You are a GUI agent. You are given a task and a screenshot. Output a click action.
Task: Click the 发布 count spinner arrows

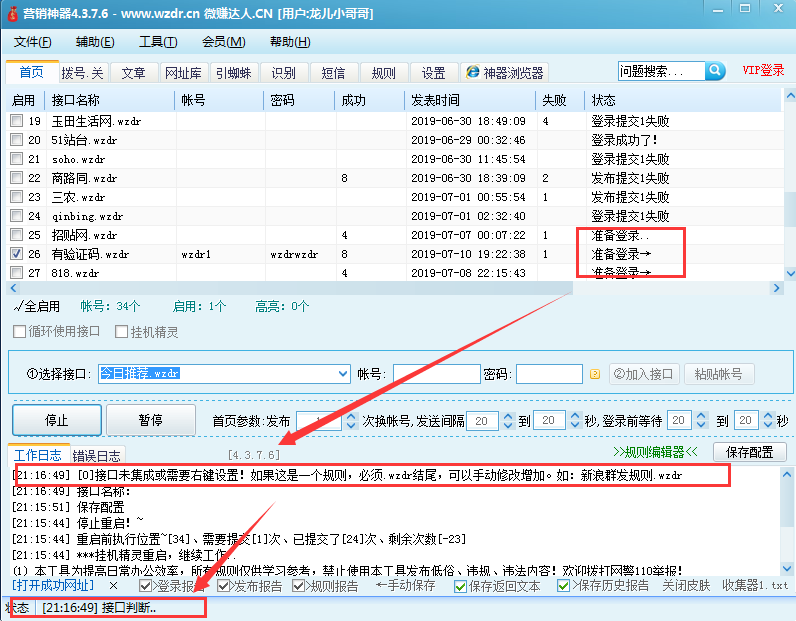tap(351, 420)
